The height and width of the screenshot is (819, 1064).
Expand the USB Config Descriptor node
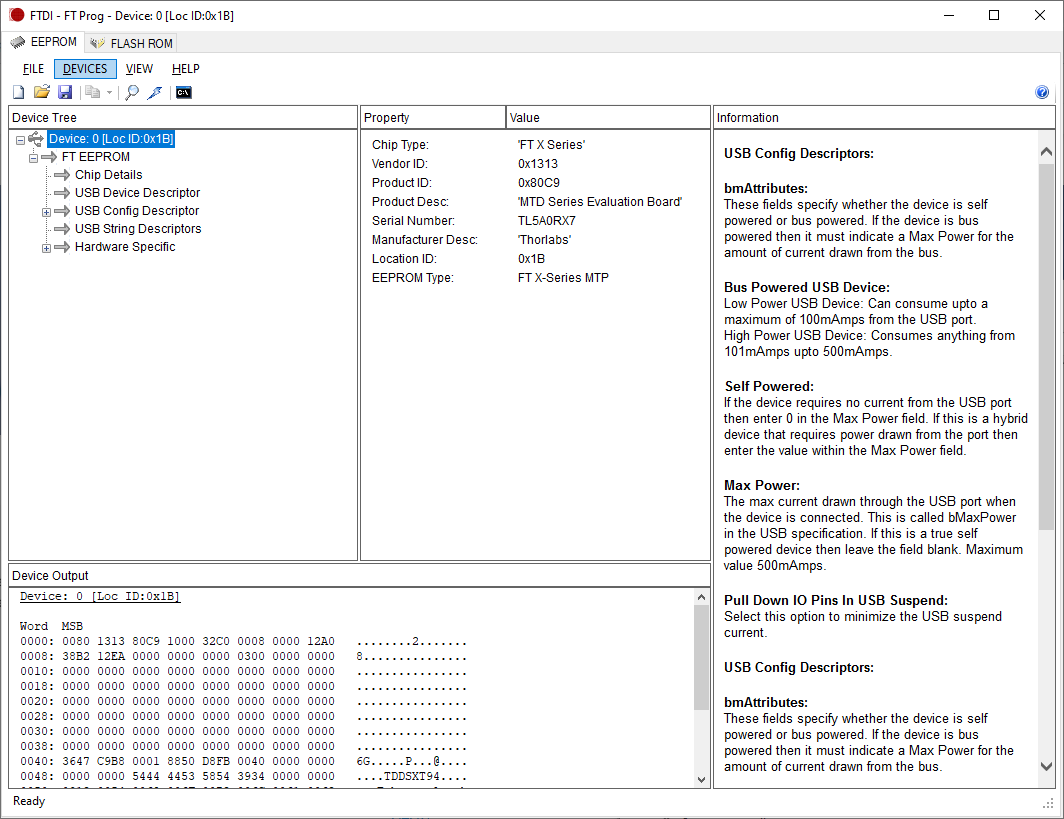(x=46, y=212)
